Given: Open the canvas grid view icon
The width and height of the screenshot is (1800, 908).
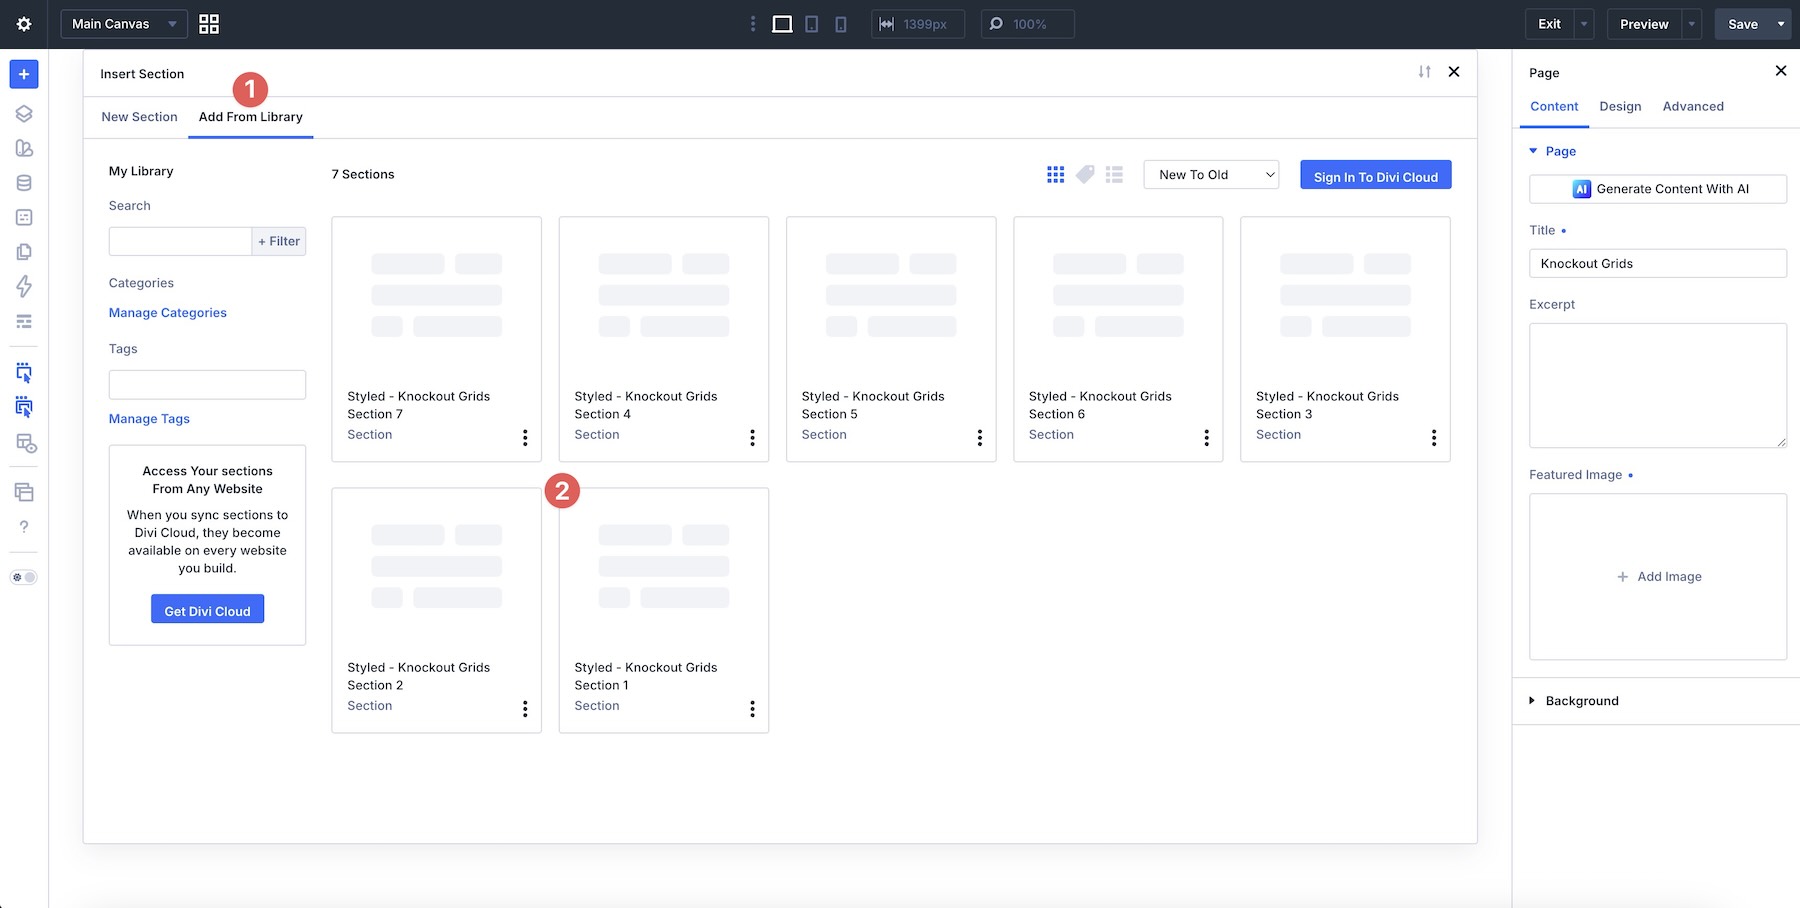Looking at the screenshot, I should click(209, 24).
